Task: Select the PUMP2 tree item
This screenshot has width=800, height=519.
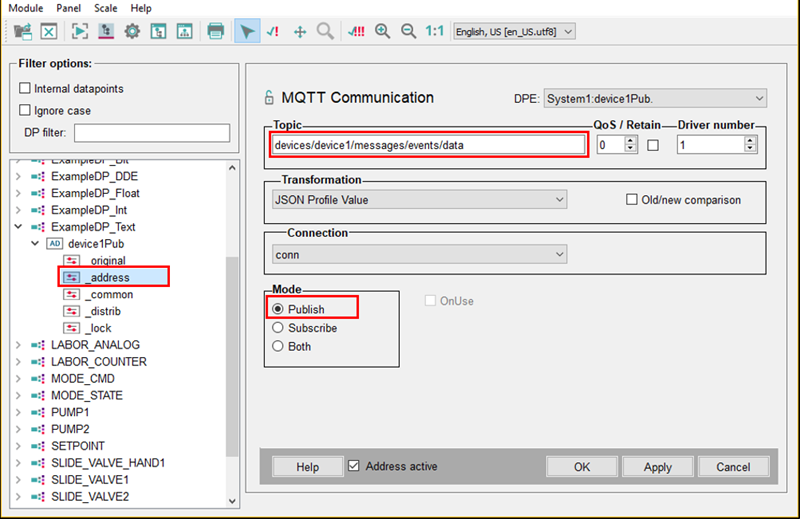Action: (x=70, y=429)
